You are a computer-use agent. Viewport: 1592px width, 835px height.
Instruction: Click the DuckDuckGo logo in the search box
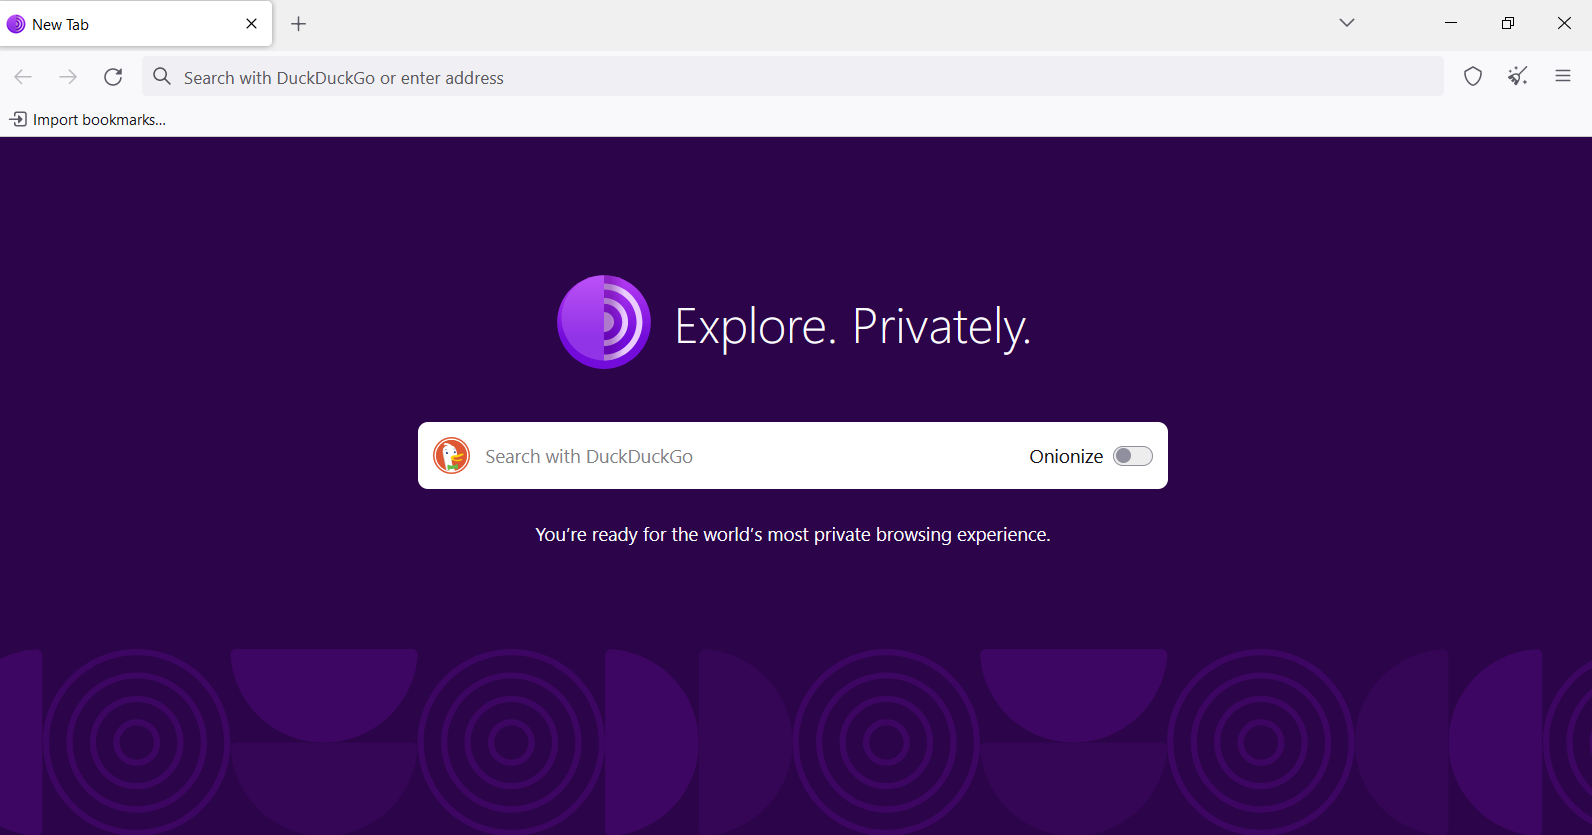click(451, 456)
